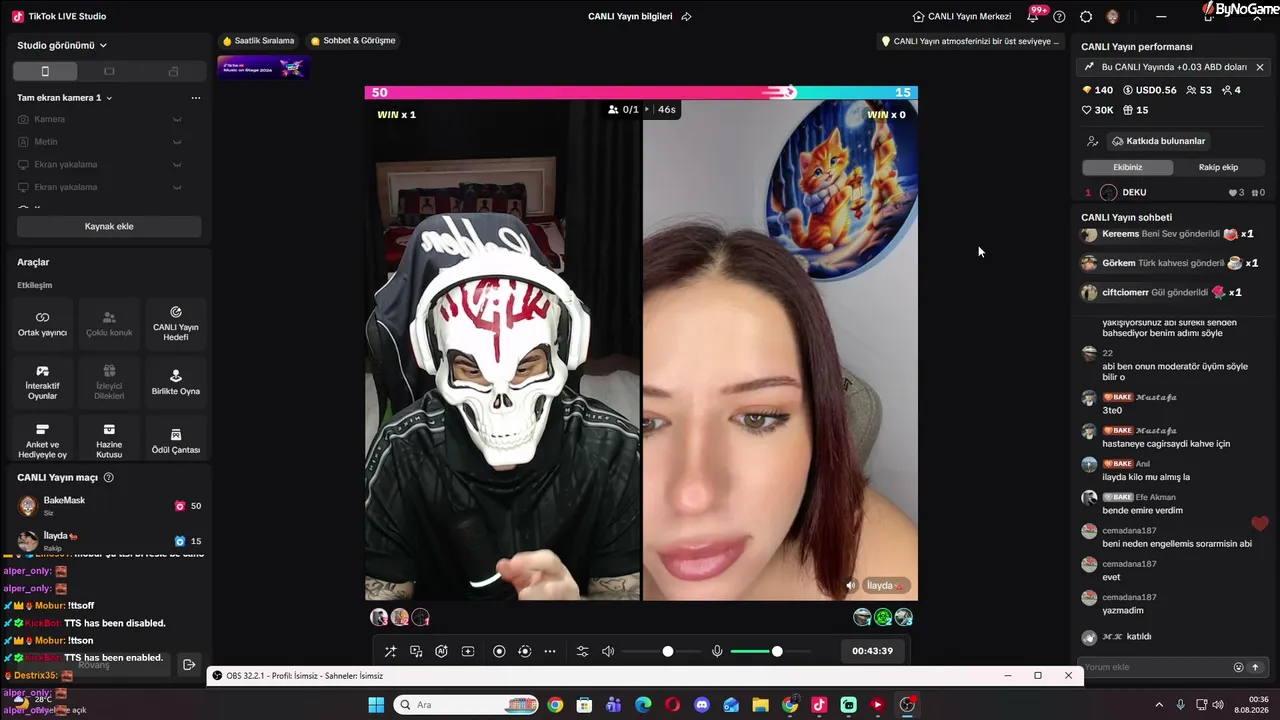Open the exit icon beside the chat overlay
The width and height of the screenshot is (1280, 720).
(189, 664)
